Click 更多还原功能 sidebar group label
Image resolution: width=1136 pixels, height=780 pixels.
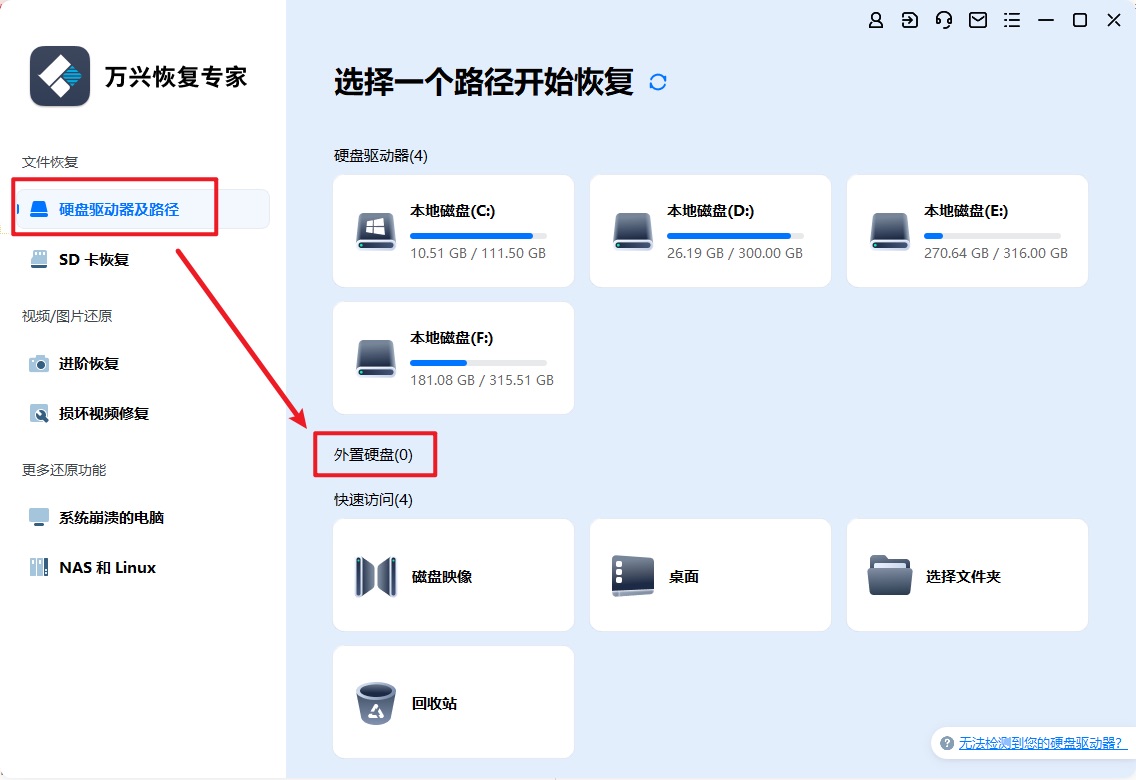click(x=64, y=471)
